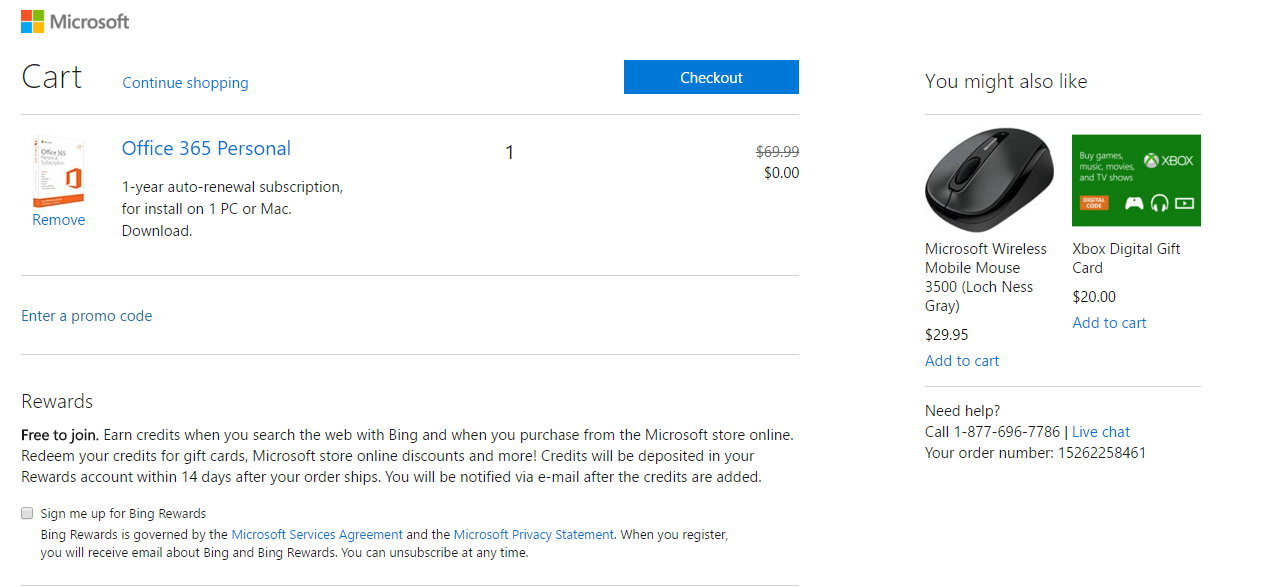Image resolution: width=1270 pixels, height=587 pixels.
Task: Click the Xbox Digital Gift Card image
Action: coord(1136,180)
